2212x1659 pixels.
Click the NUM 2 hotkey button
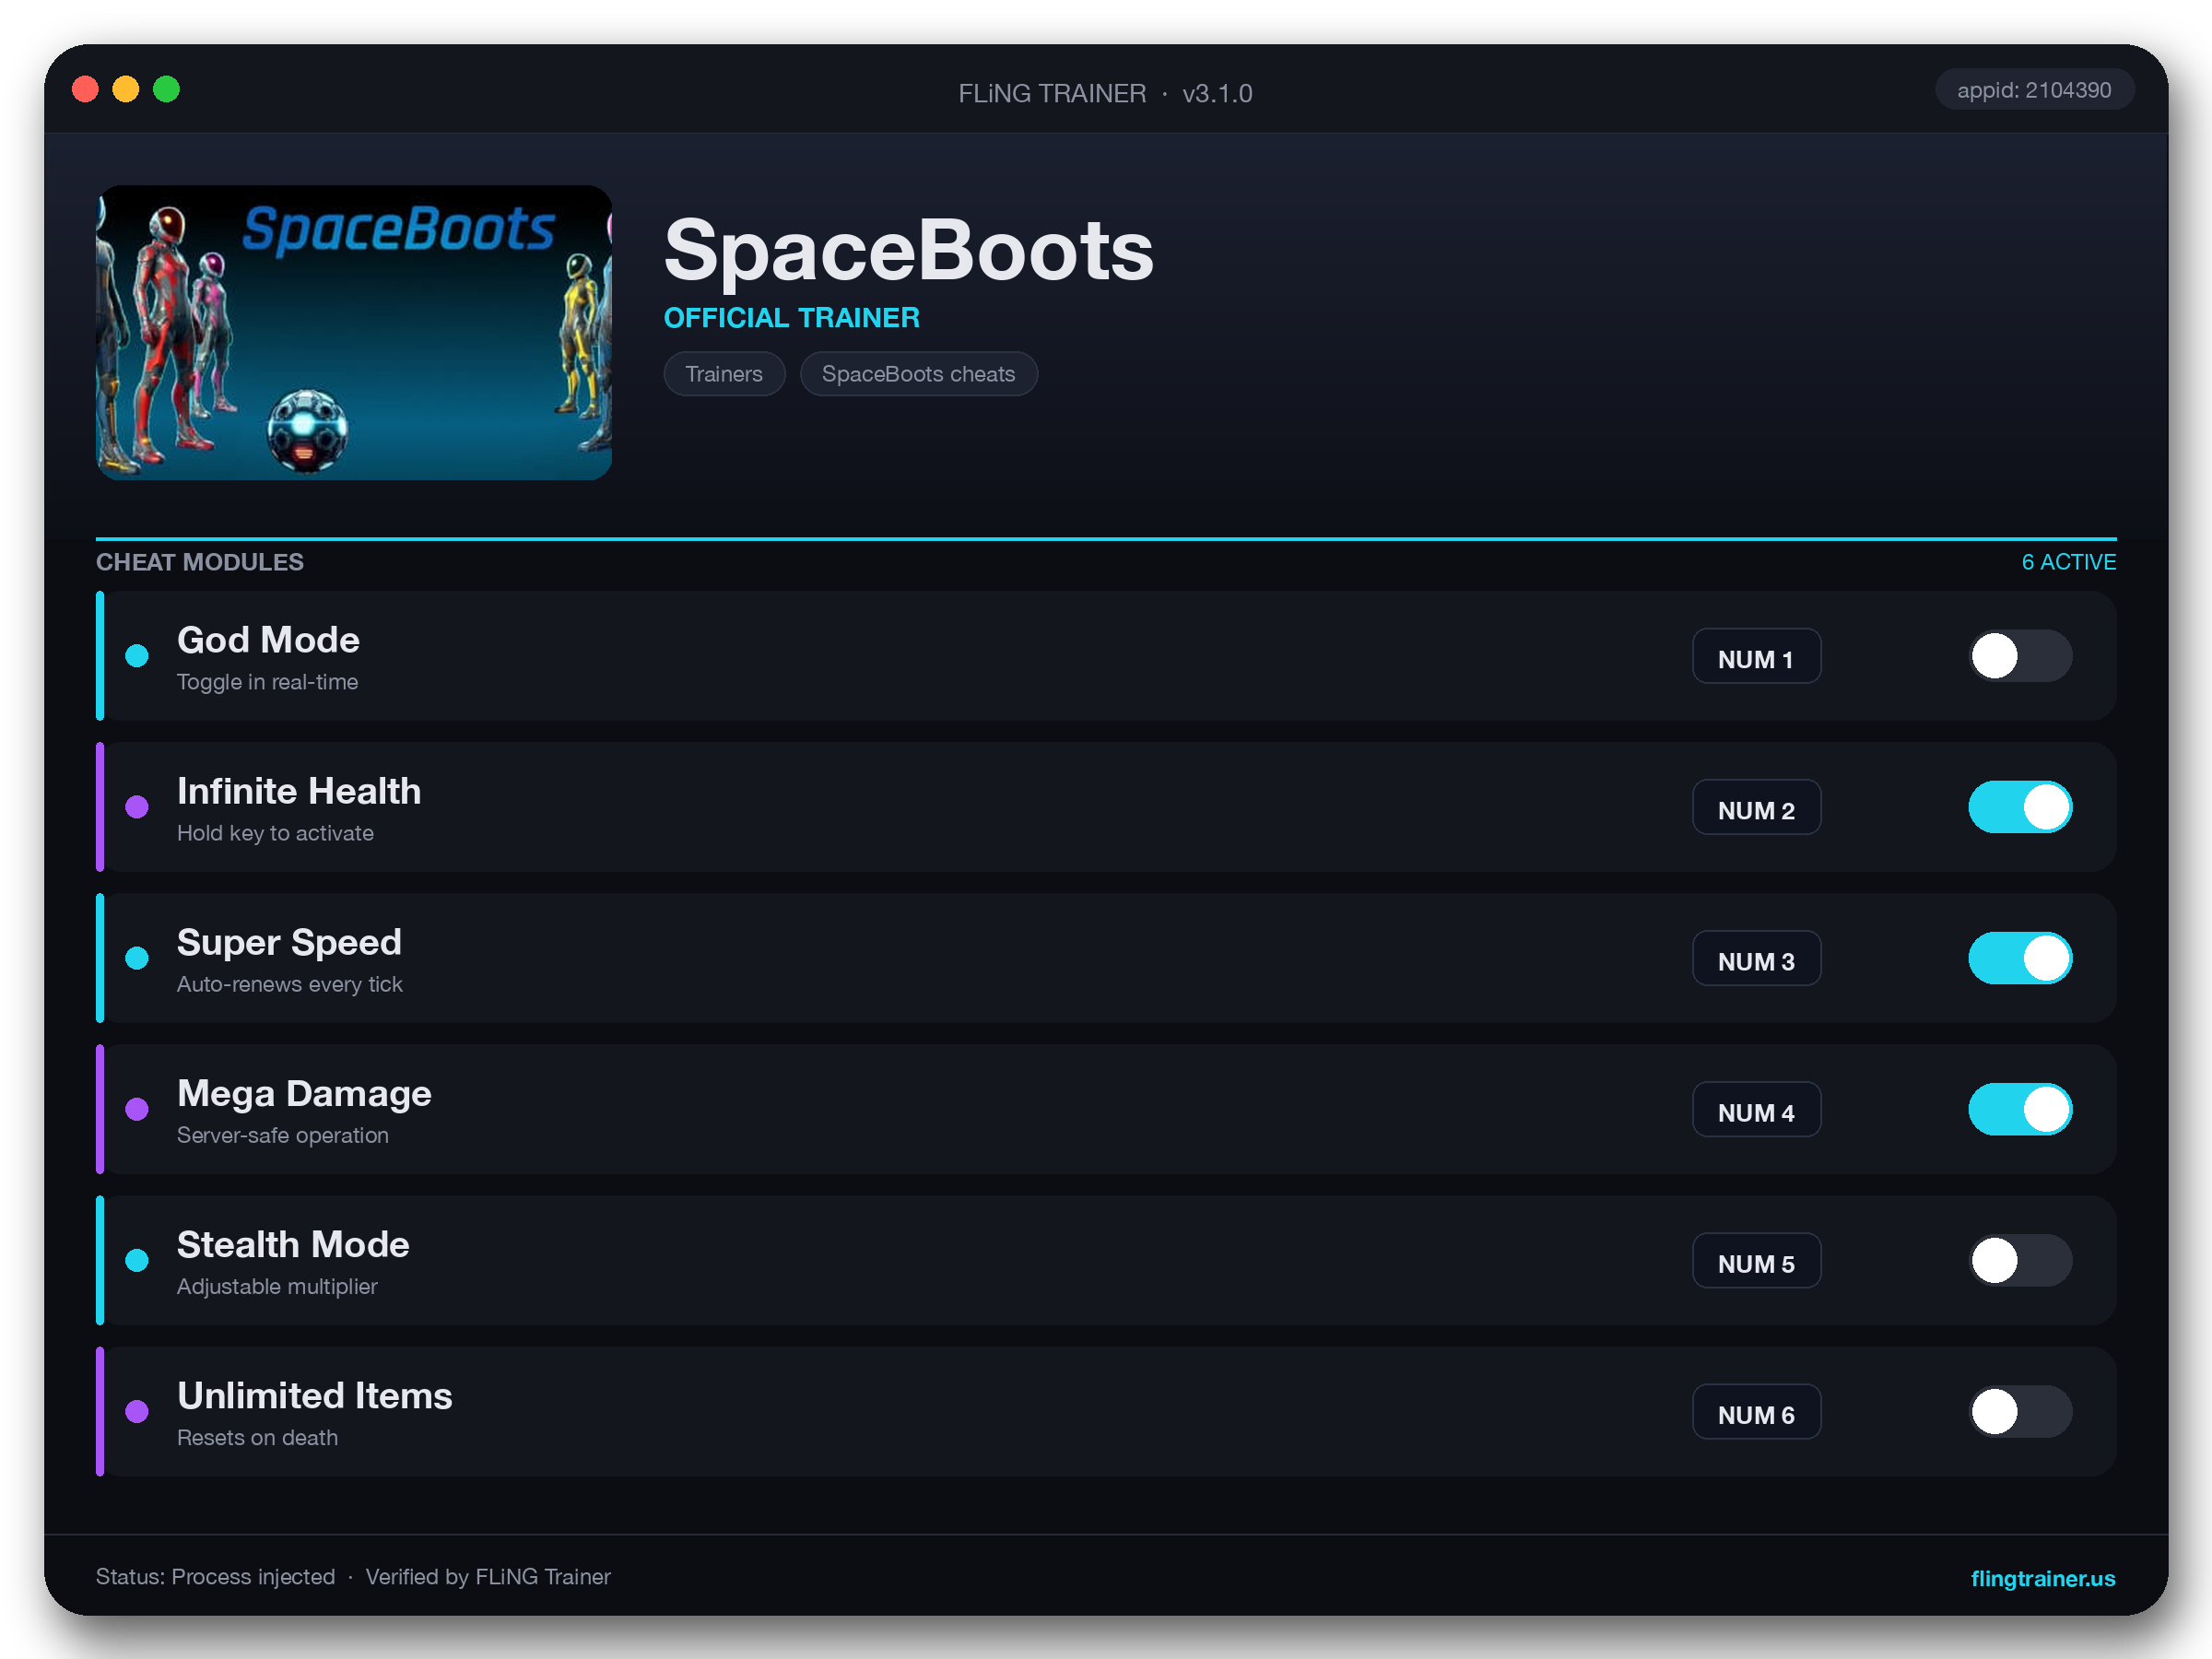1756,808
